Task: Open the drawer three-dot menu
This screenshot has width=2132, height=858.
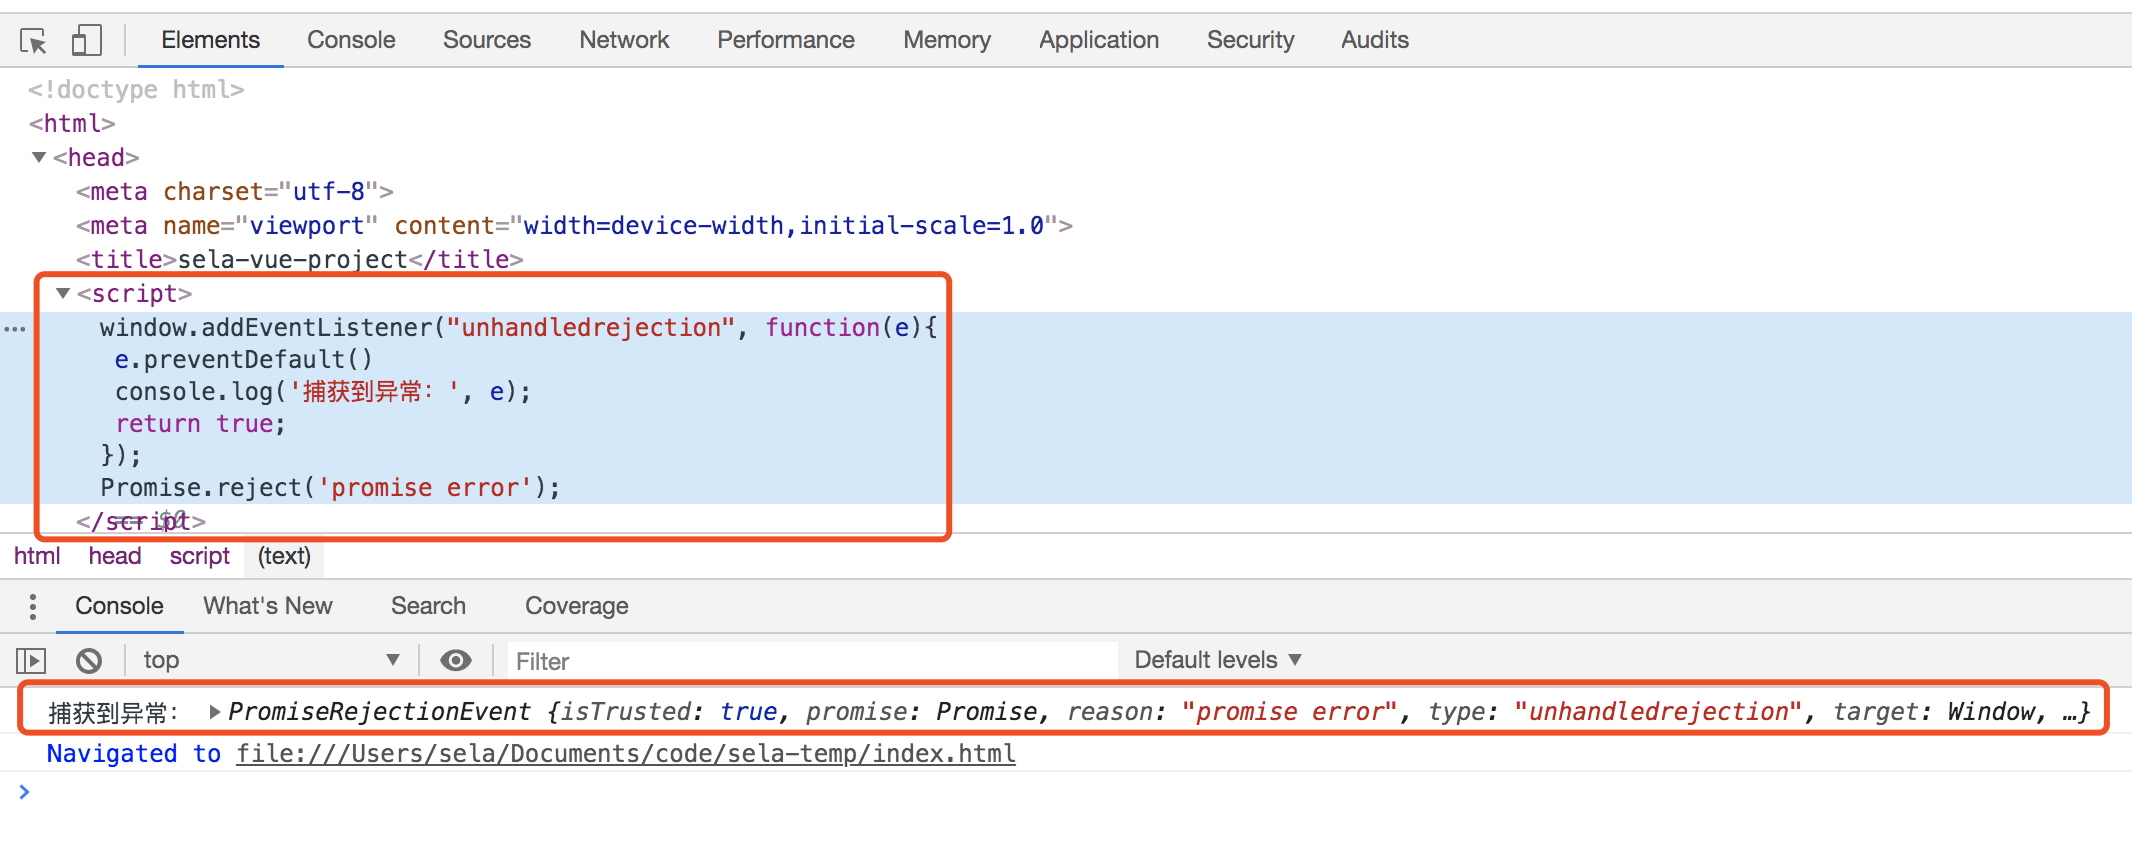Action: point(33,607)
